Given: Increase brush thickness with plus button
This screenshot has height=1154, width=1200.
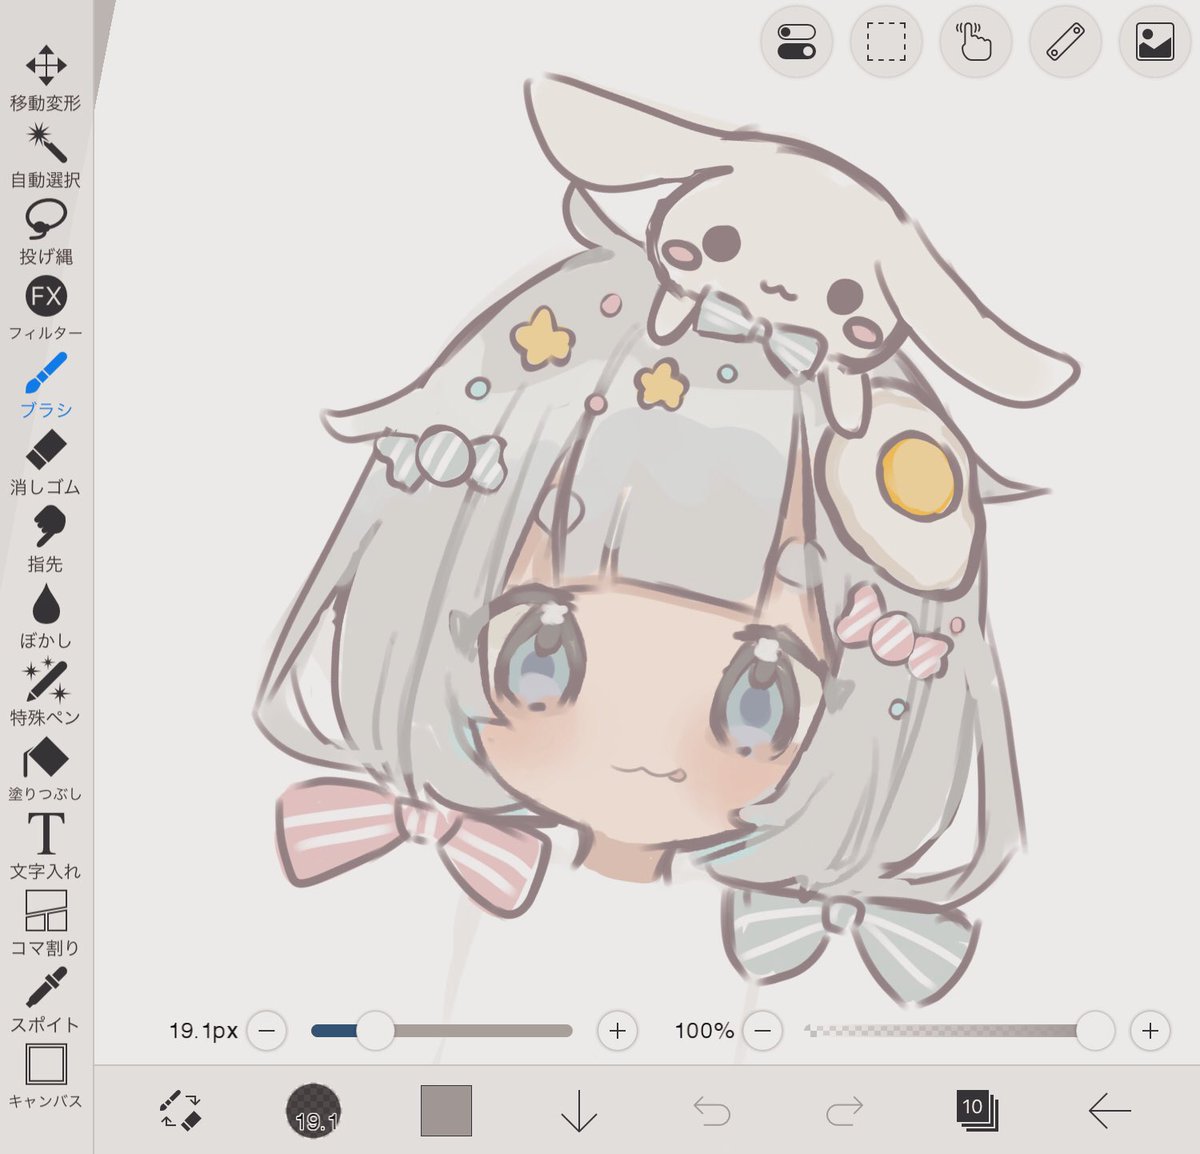Looking at the screenshot, I should [618, 1030].
